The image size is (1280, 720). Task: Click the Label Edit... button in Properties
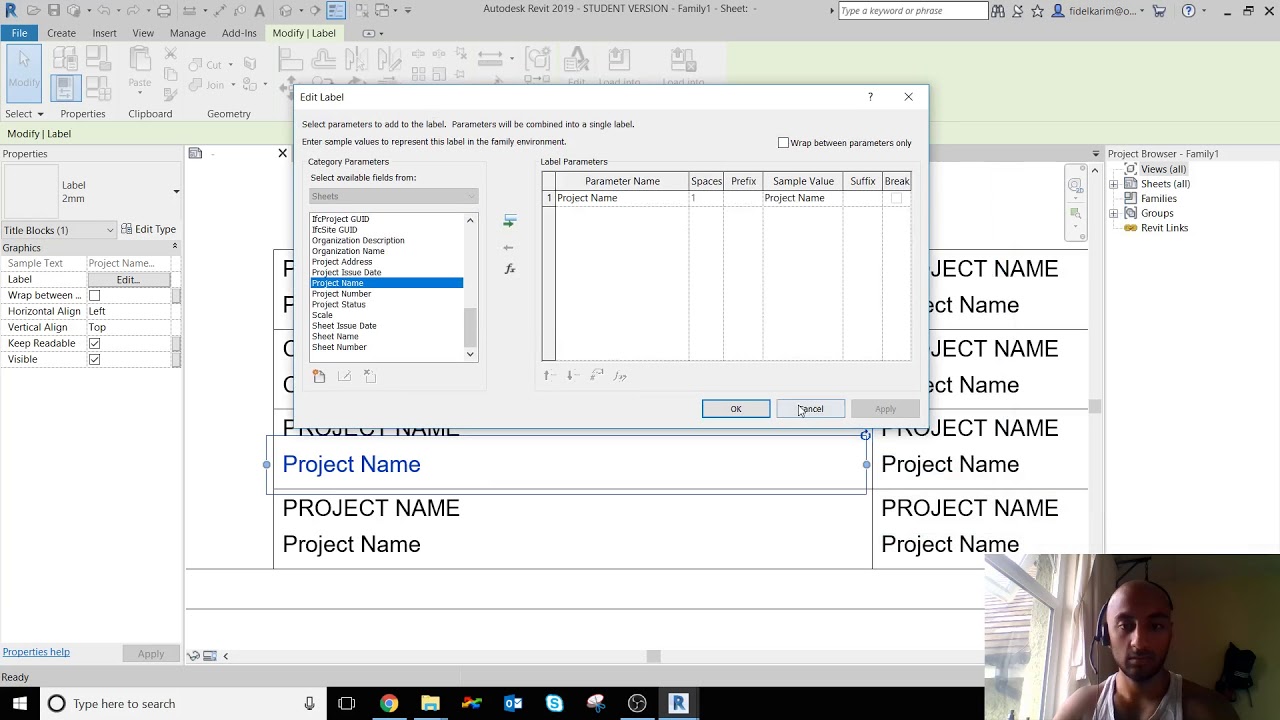click(x=128, y=280)
